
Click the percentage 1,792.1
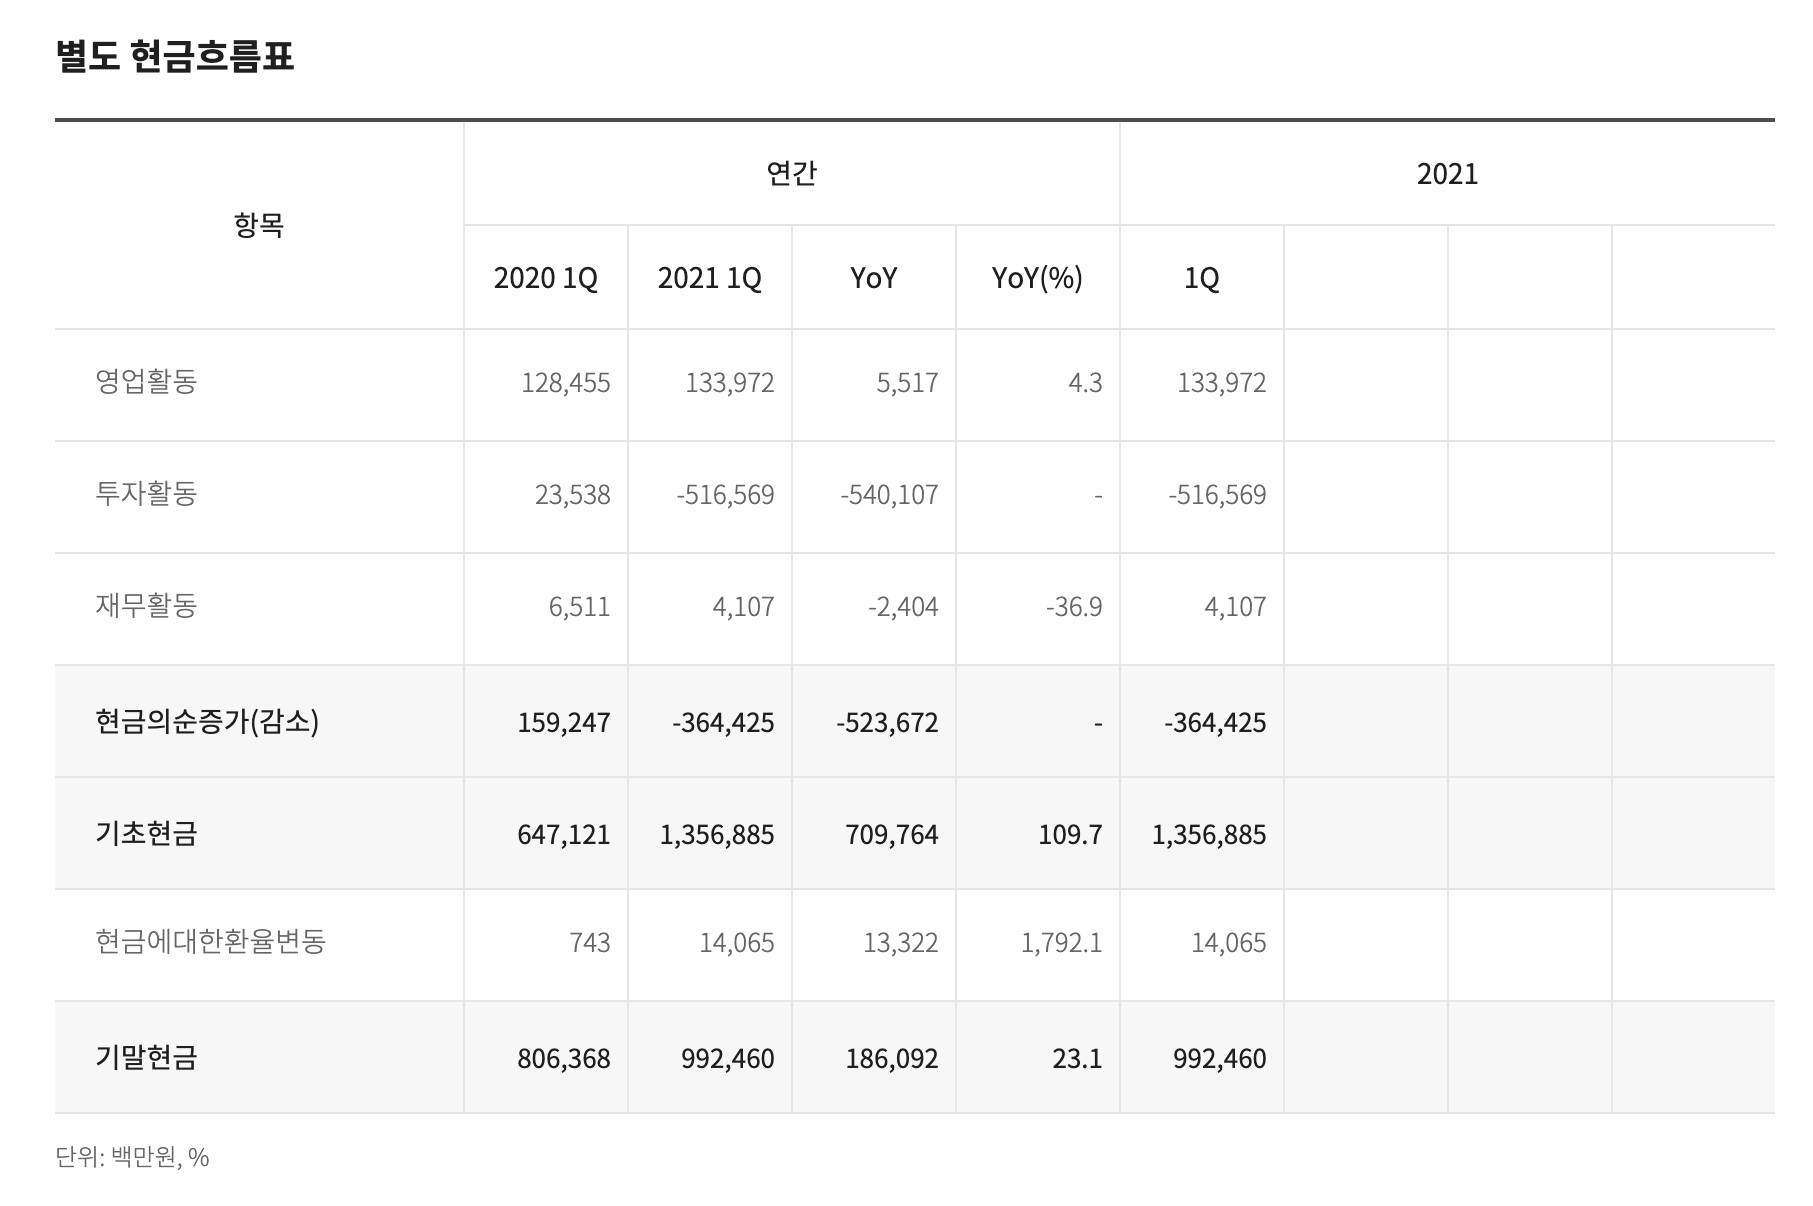pyautogui.click(x=1061, y=943)
